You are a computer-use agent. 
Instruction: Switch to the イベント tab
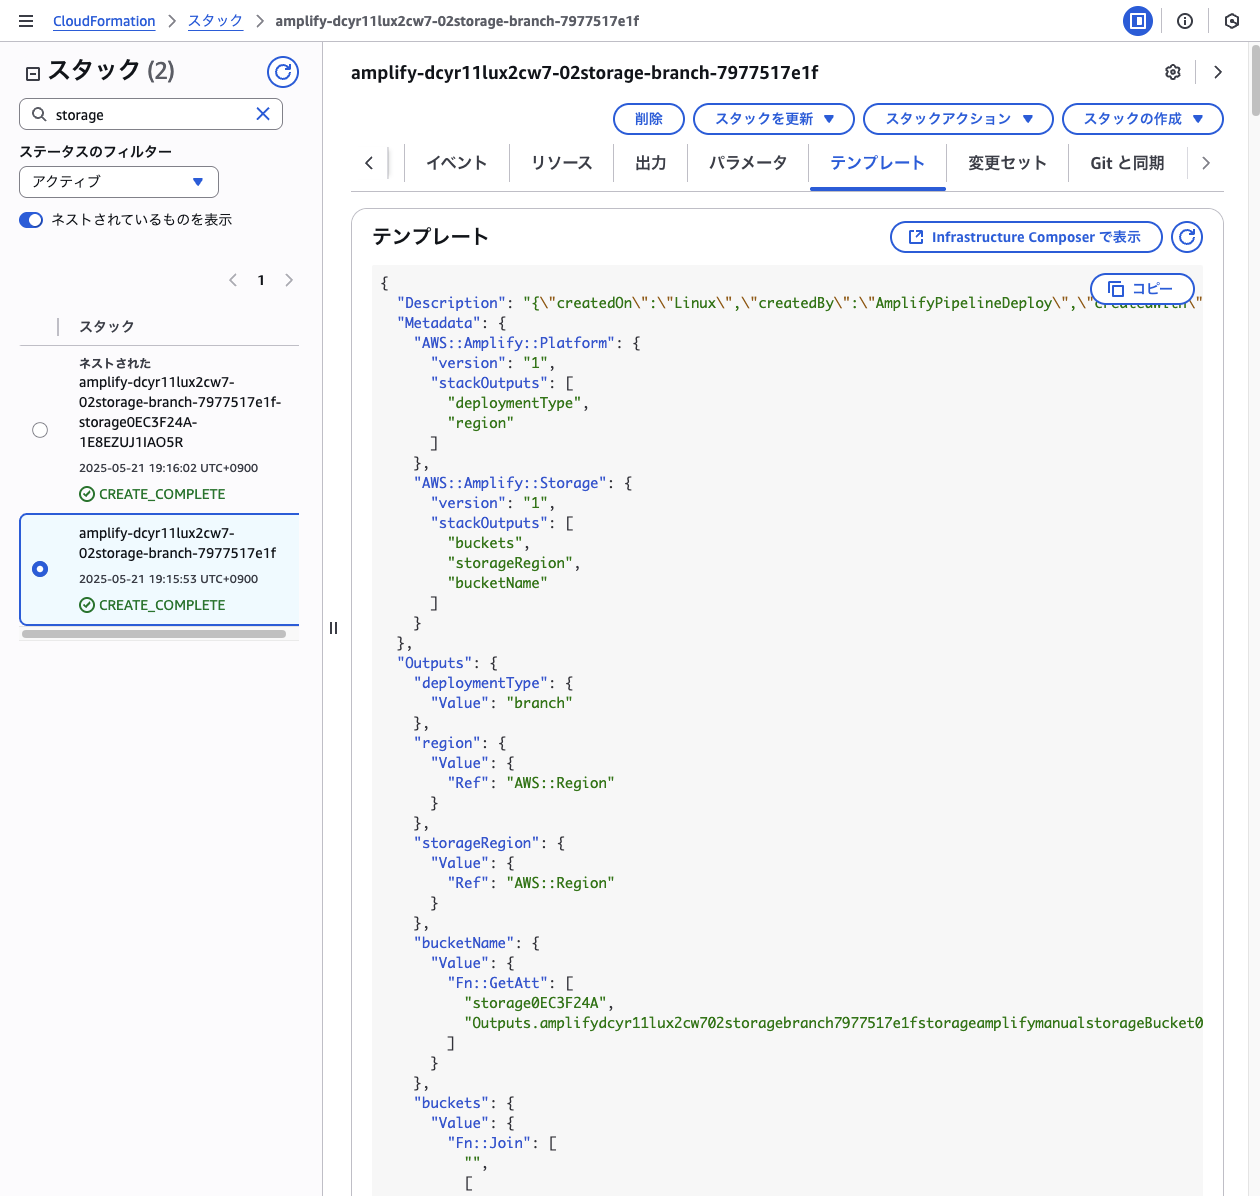[457, 163]
